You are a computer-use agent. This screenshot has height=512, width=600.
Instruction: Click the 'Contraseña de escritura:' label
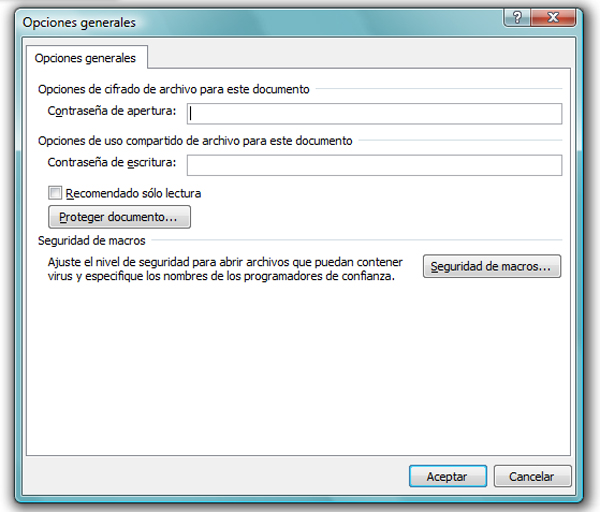112,163
